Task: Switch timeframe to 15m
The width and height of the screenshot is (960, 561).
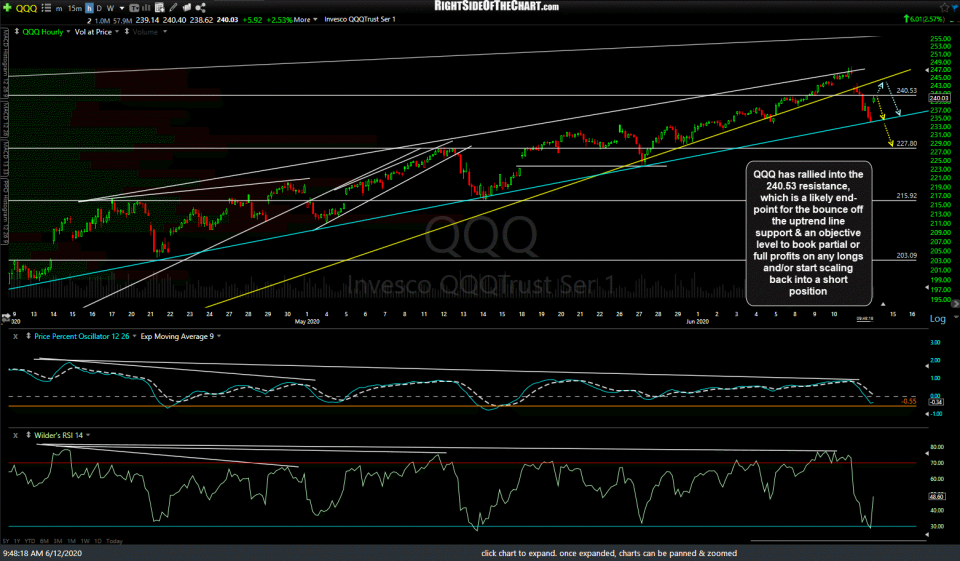Action: point(75,9)
